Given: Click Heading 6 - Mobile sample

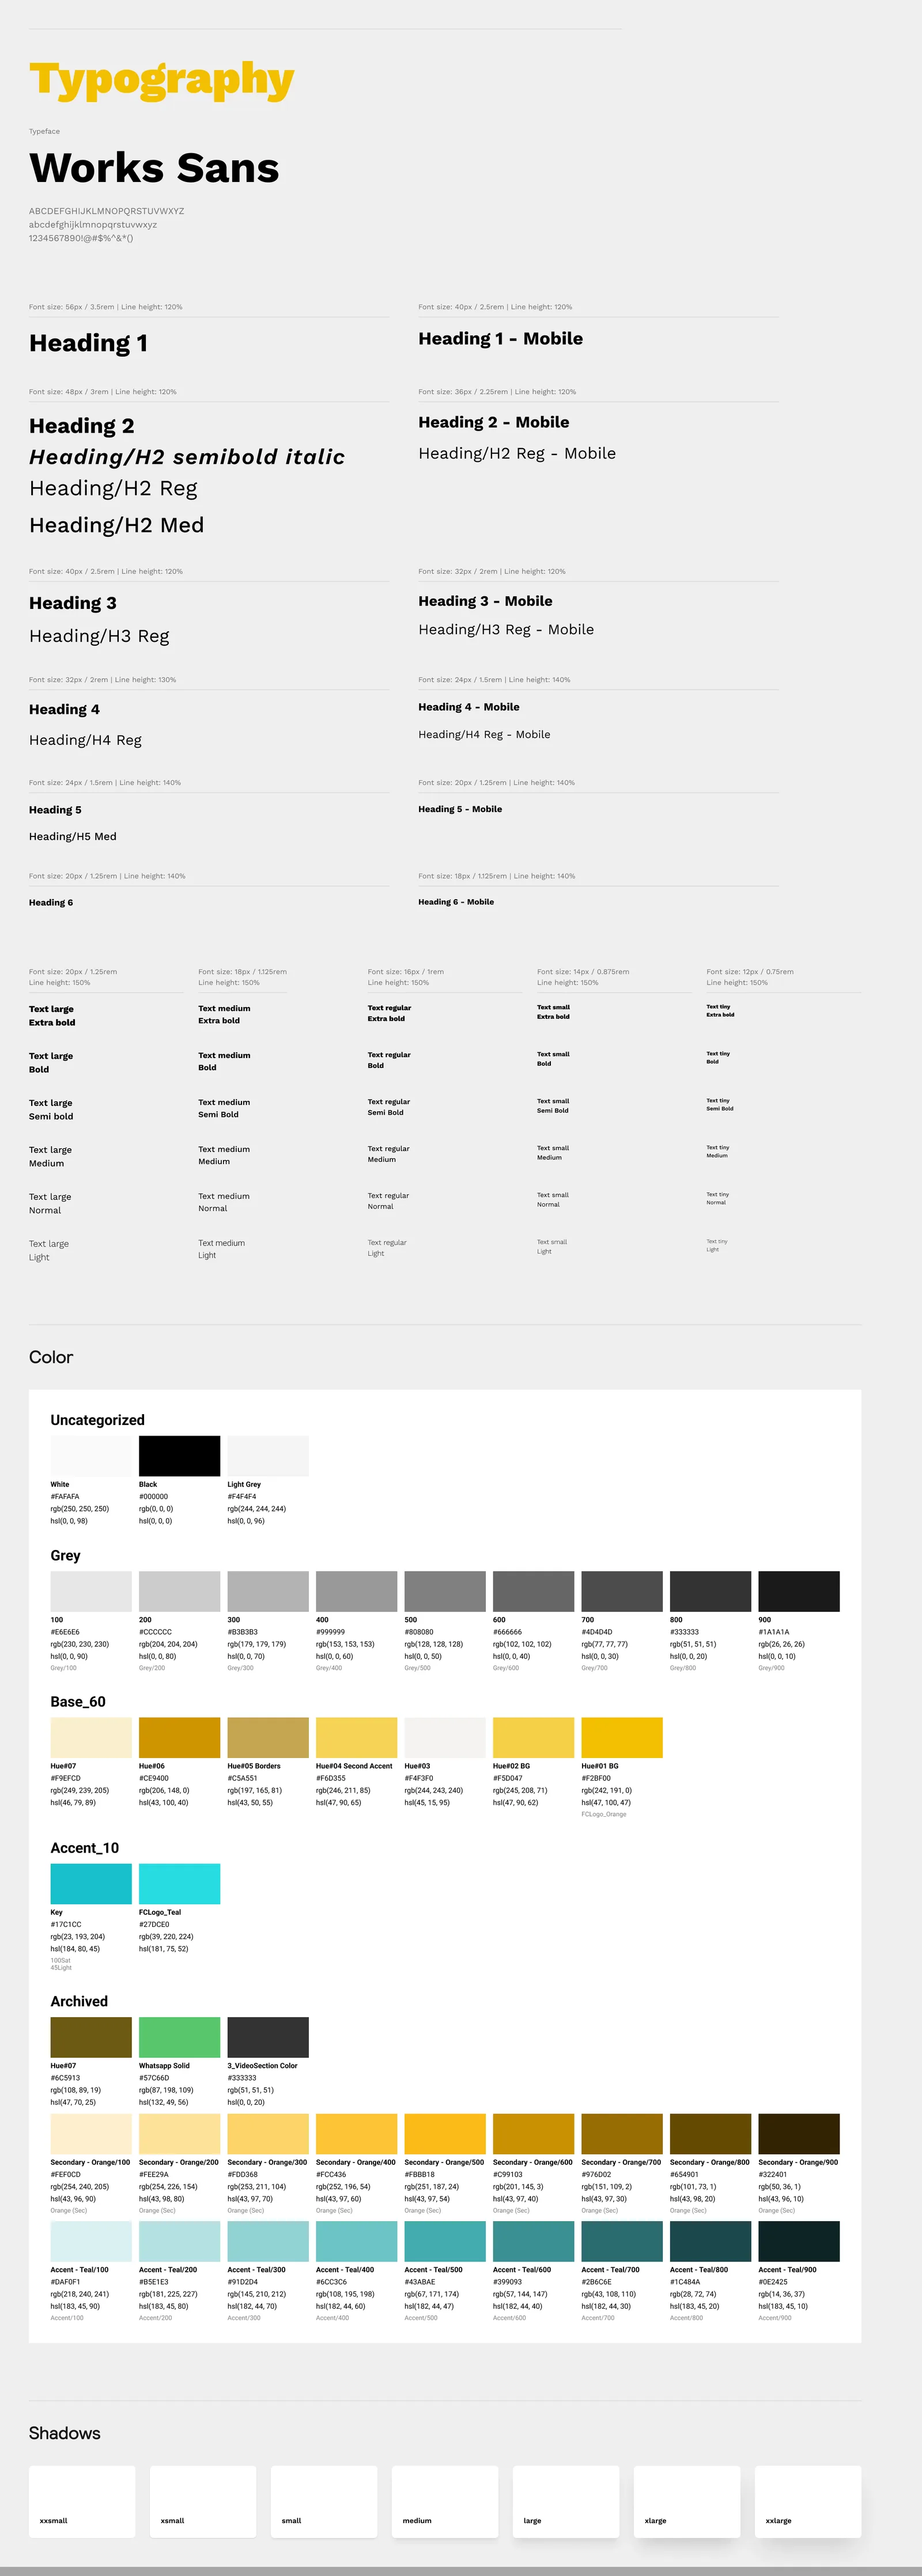Looking at the screenshot, I should point(456,902).
